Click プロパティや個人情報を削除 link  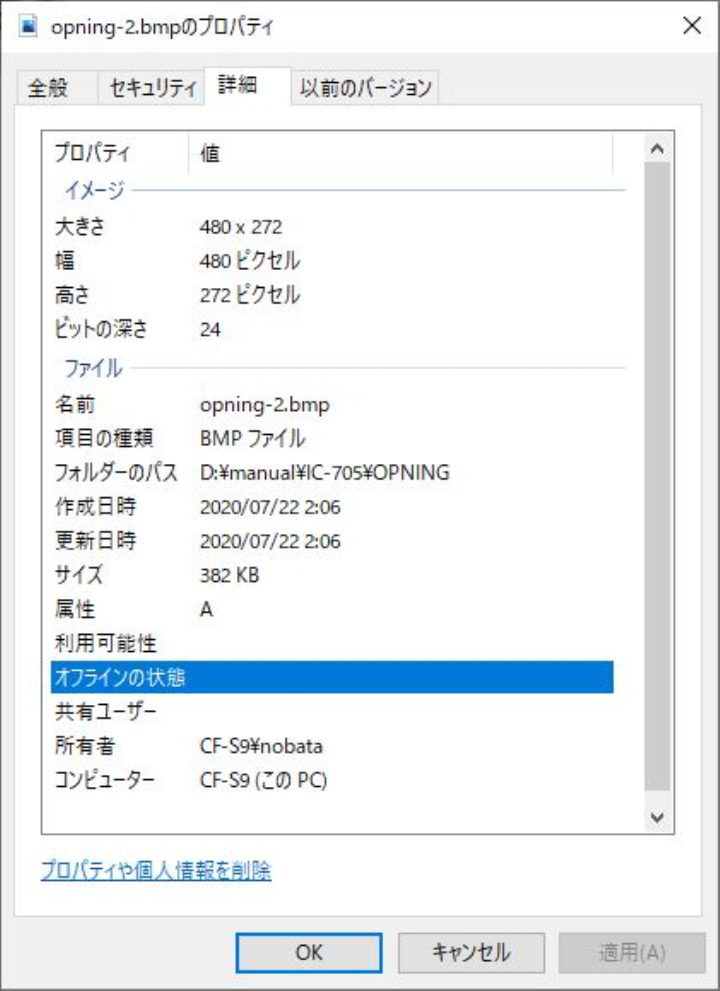coord(156,871)
